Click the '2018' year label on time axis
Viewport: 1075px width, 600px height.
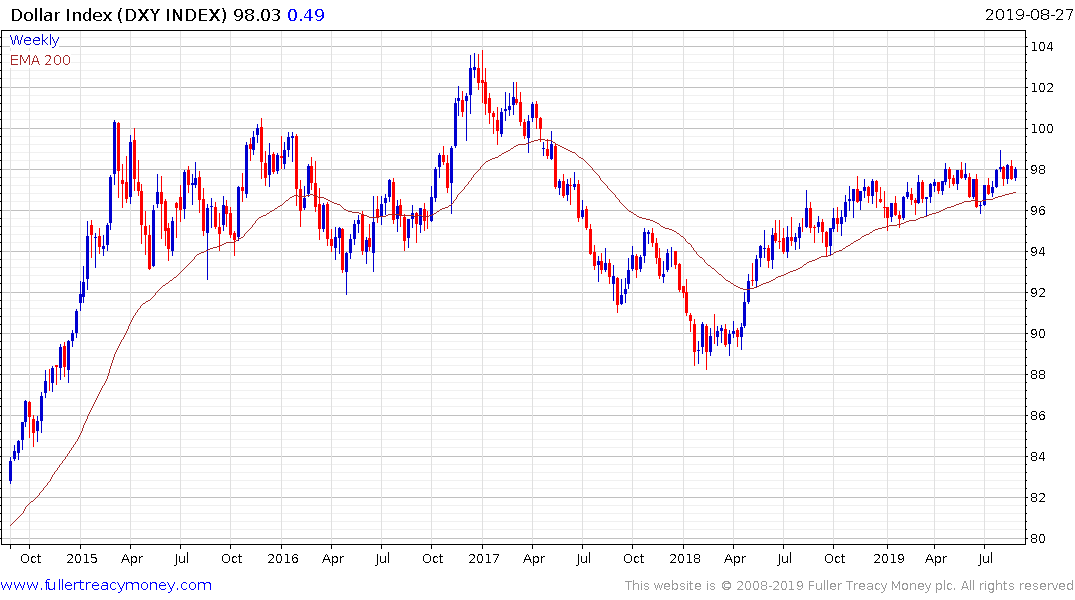coord(685,559)
